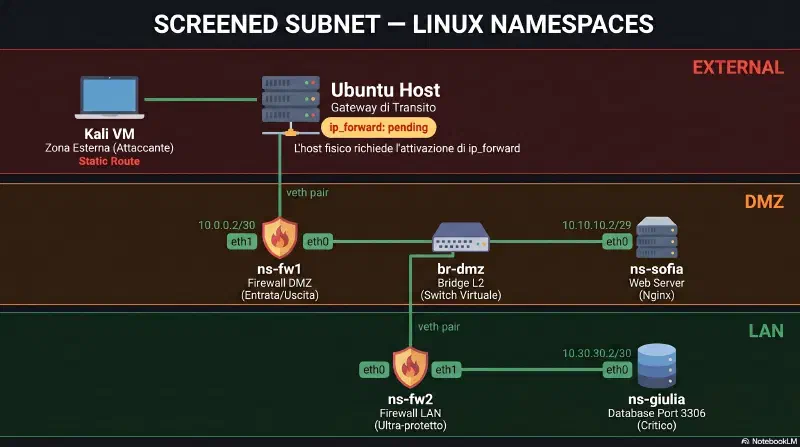Click the veth pair label in DMZ zone
Image resolution: width=800 pixels, height=447 pixels.
(x=307, y=193)
